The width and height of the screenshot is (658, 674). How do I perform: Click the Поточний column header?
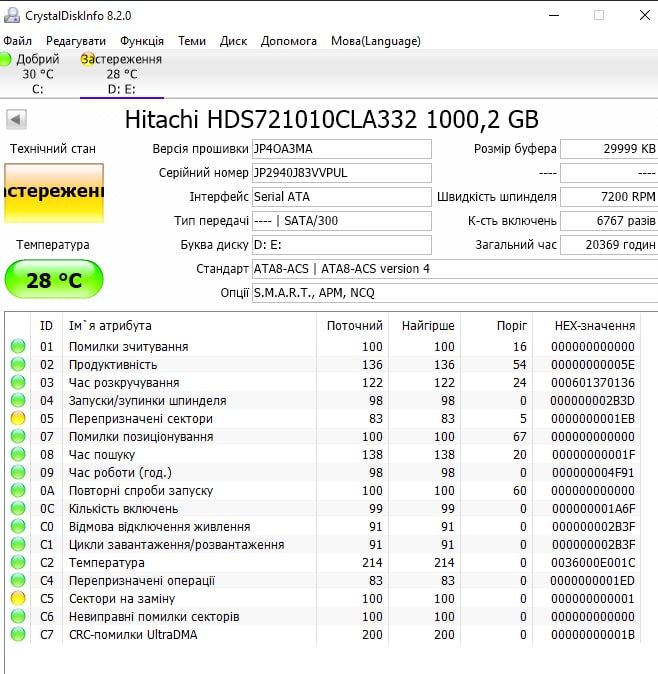click(x=352, y=326)
